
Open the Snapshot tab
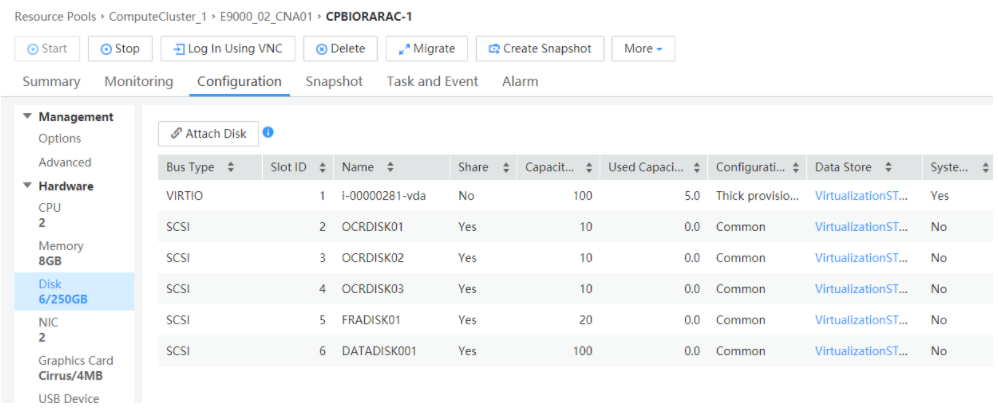334,81
